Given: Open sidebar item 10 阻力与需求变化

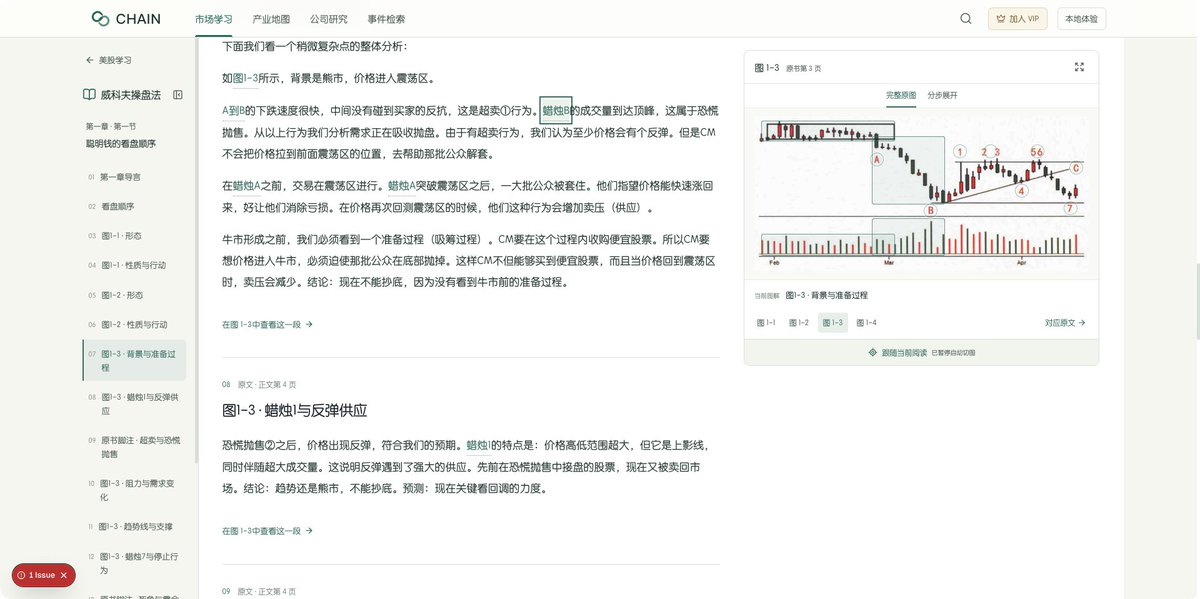Looking at the screenshot, I should 134,490.
